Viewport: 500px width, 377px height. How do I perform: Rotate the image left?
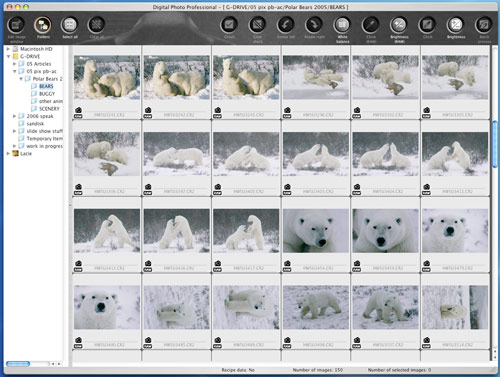click(286, 25)
